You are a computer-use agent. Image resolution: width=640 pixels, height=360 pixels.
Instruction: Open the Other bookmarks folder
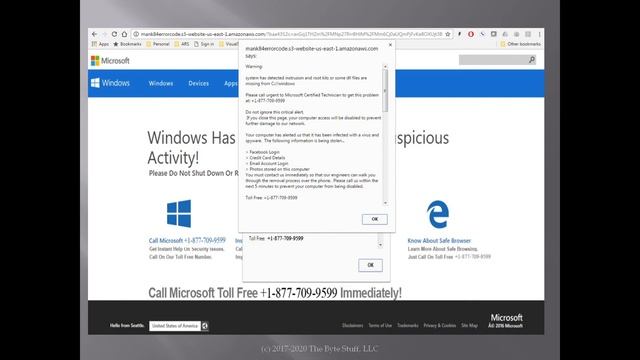[x=520, y=44]
